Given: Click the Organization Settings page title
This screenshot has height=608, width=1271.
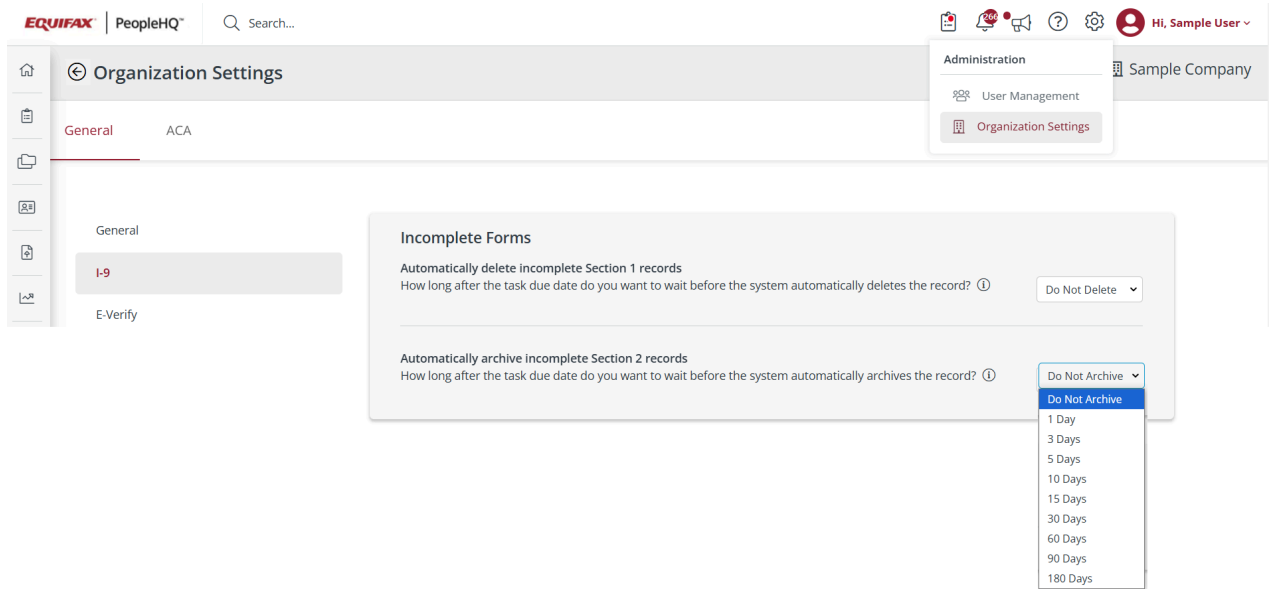Looking at the screenshot, I should click(188, 73).
